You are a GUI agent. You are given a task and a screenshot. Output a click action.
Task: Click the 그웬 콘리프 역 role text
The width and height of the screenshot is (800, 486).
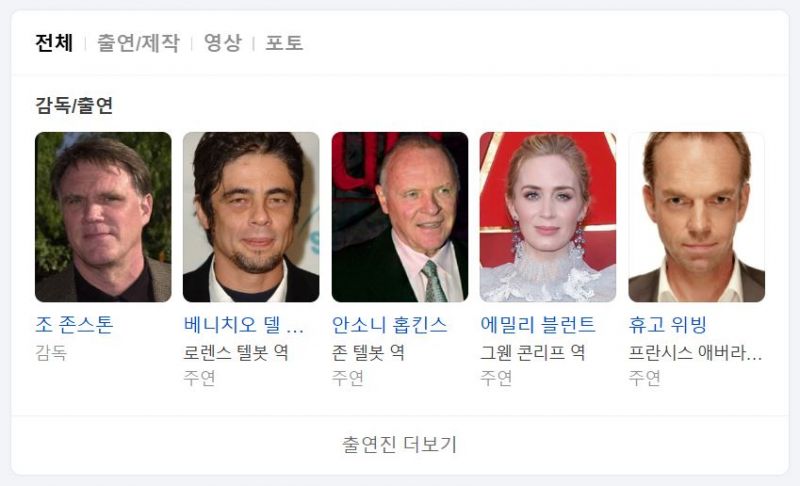532,352
